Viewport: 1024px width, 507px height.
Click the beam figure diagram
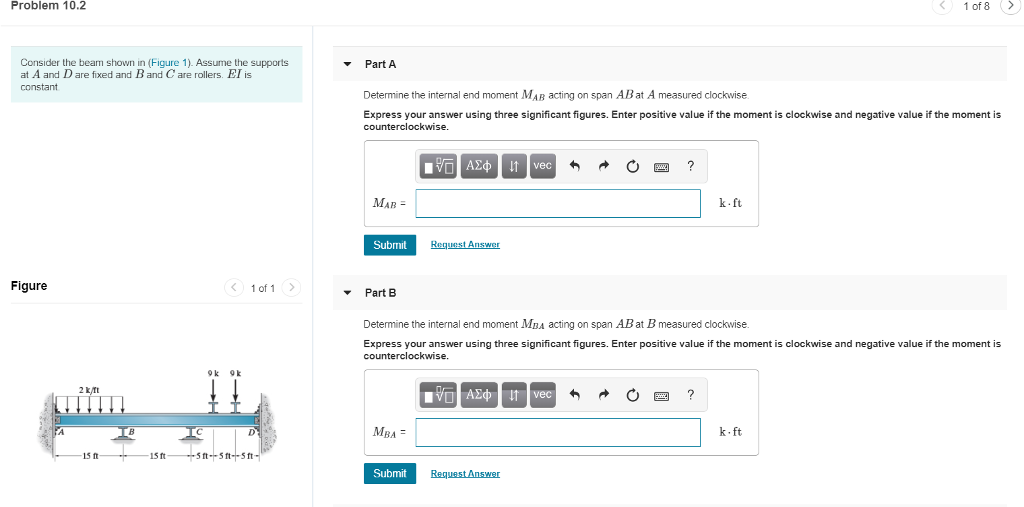coord(157,416)
